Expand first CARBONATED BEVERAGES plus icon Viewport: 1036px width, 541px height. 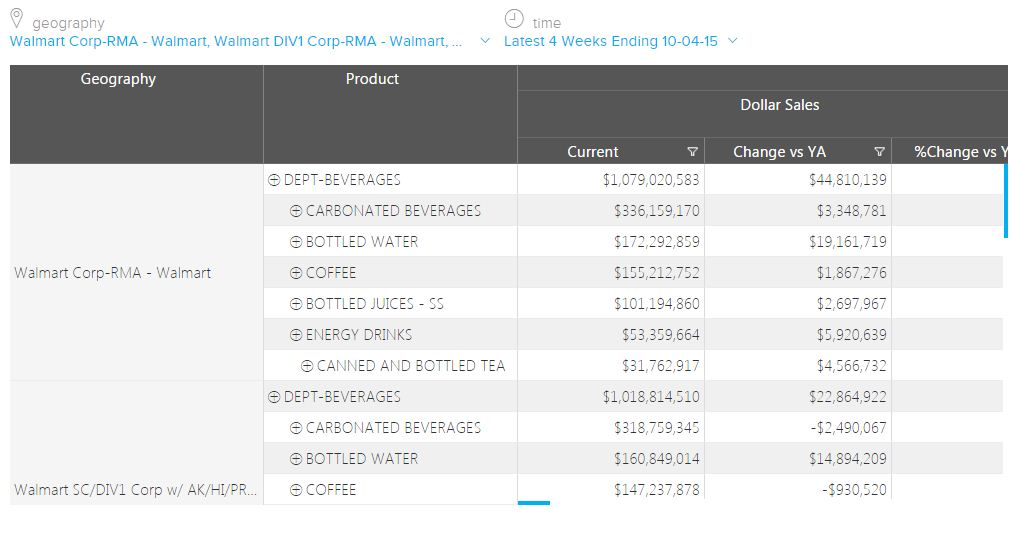[x=296, y=211]
